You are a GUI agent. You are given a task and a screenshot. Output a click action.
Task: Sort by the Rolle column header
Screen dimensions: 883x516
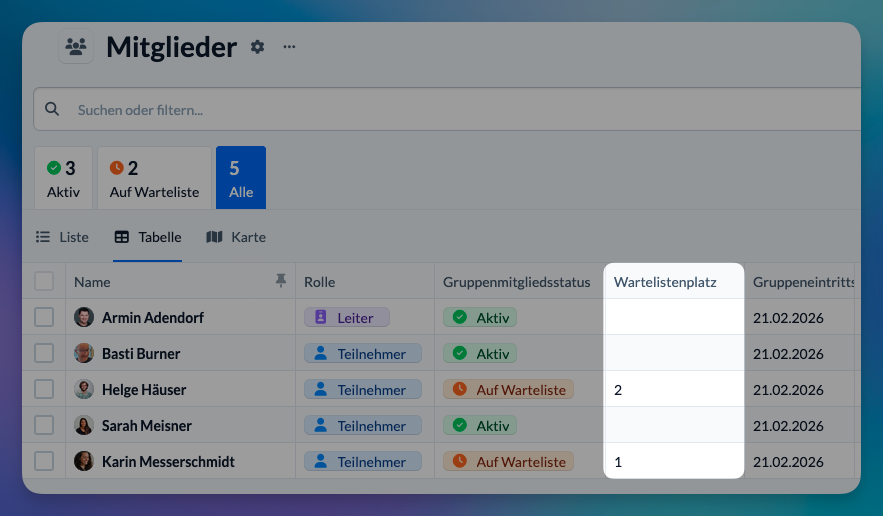click(x=319, y=282)
